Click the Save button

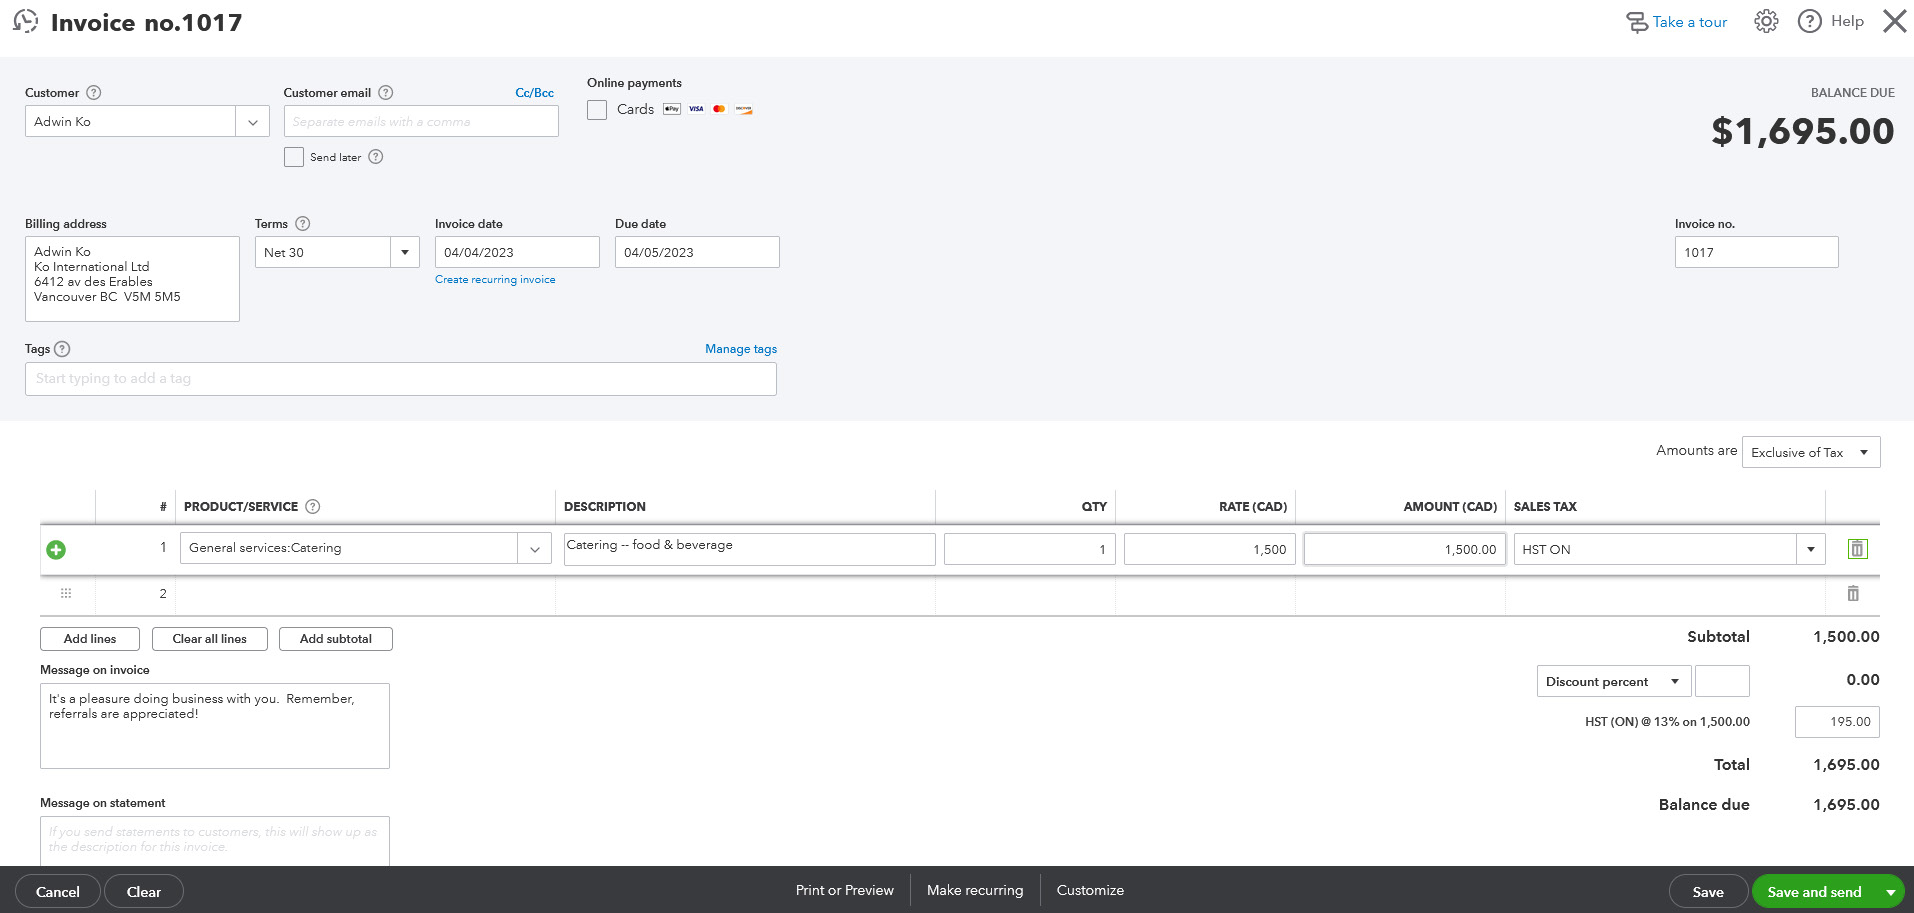(x=1708, y=892)
